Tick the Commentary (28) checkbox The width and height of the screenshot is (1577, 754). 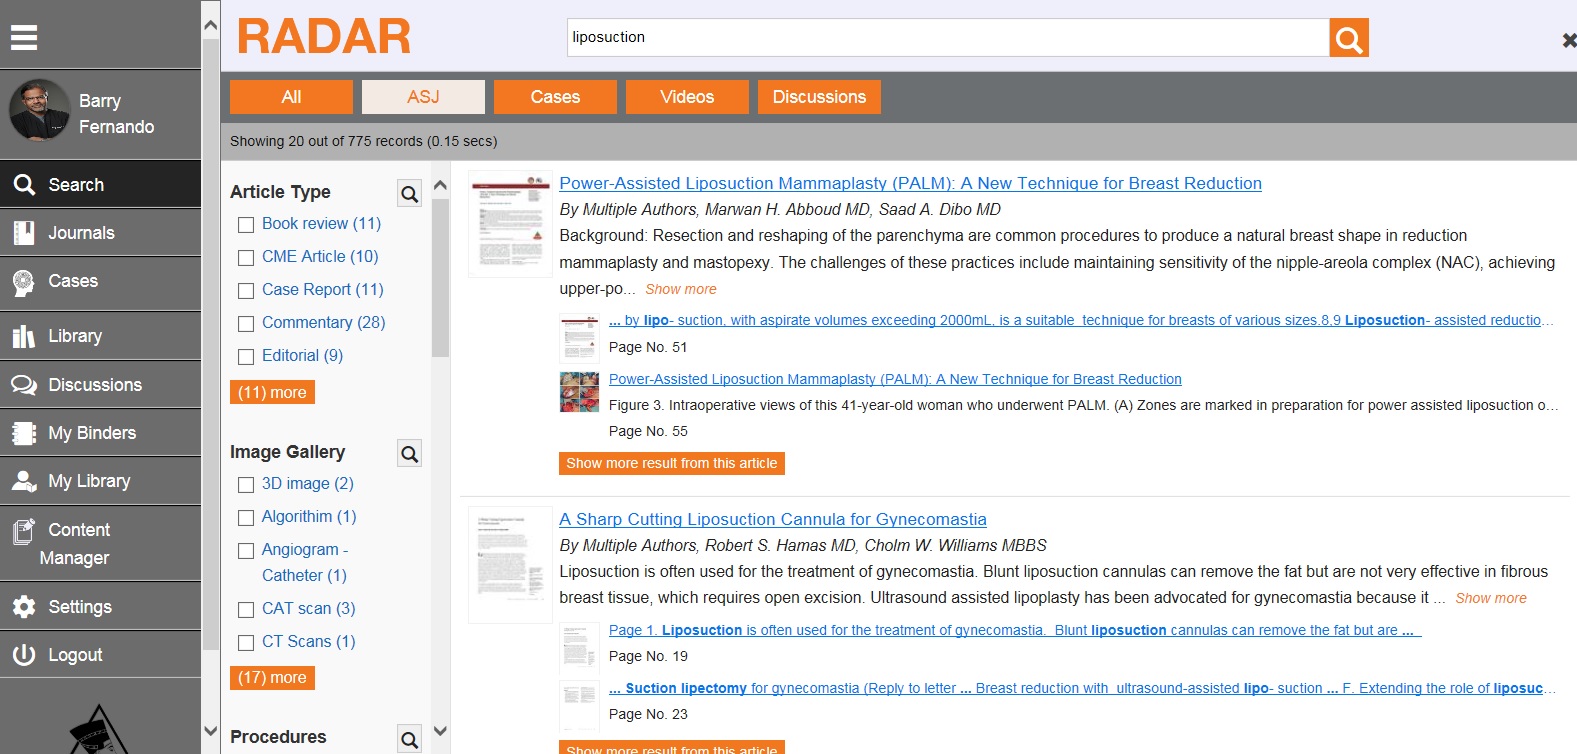click(246, 324)
